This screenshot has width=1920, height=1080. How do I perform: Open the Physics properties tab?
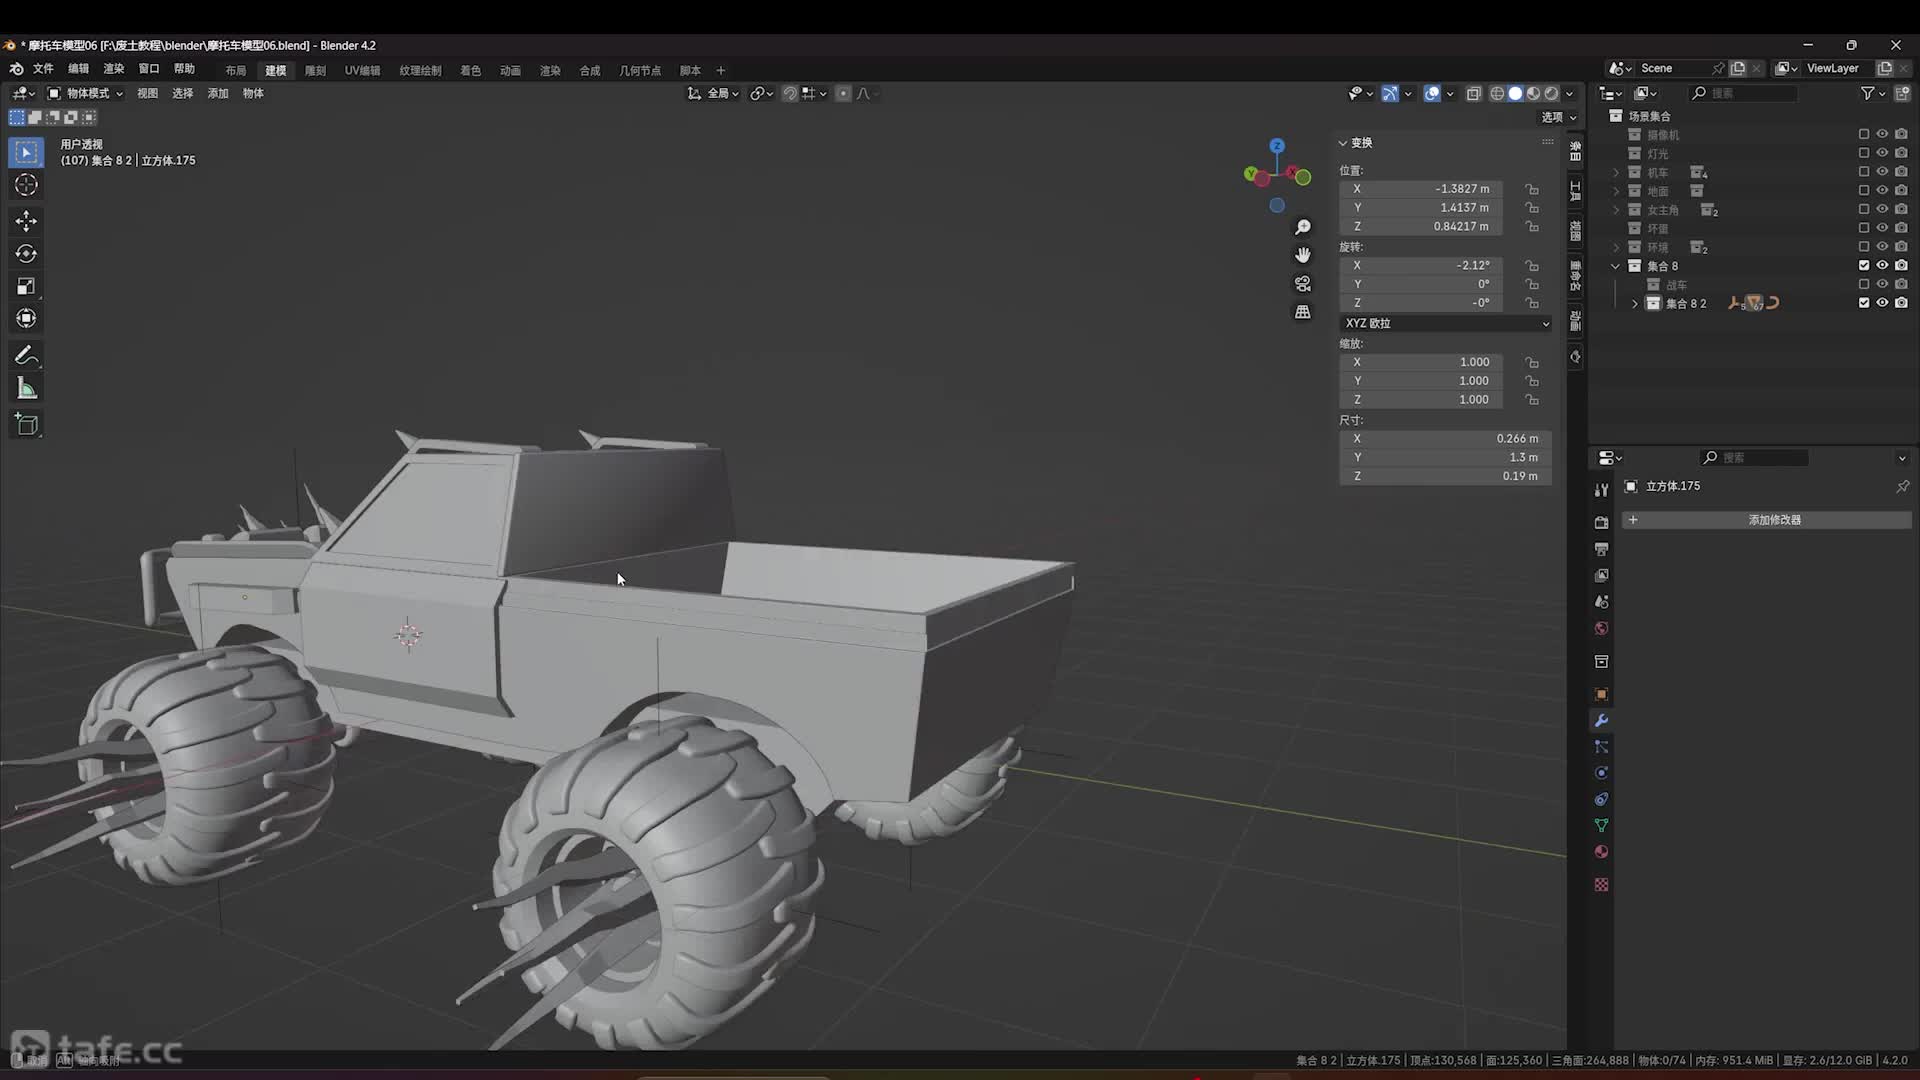point(1601,773)
